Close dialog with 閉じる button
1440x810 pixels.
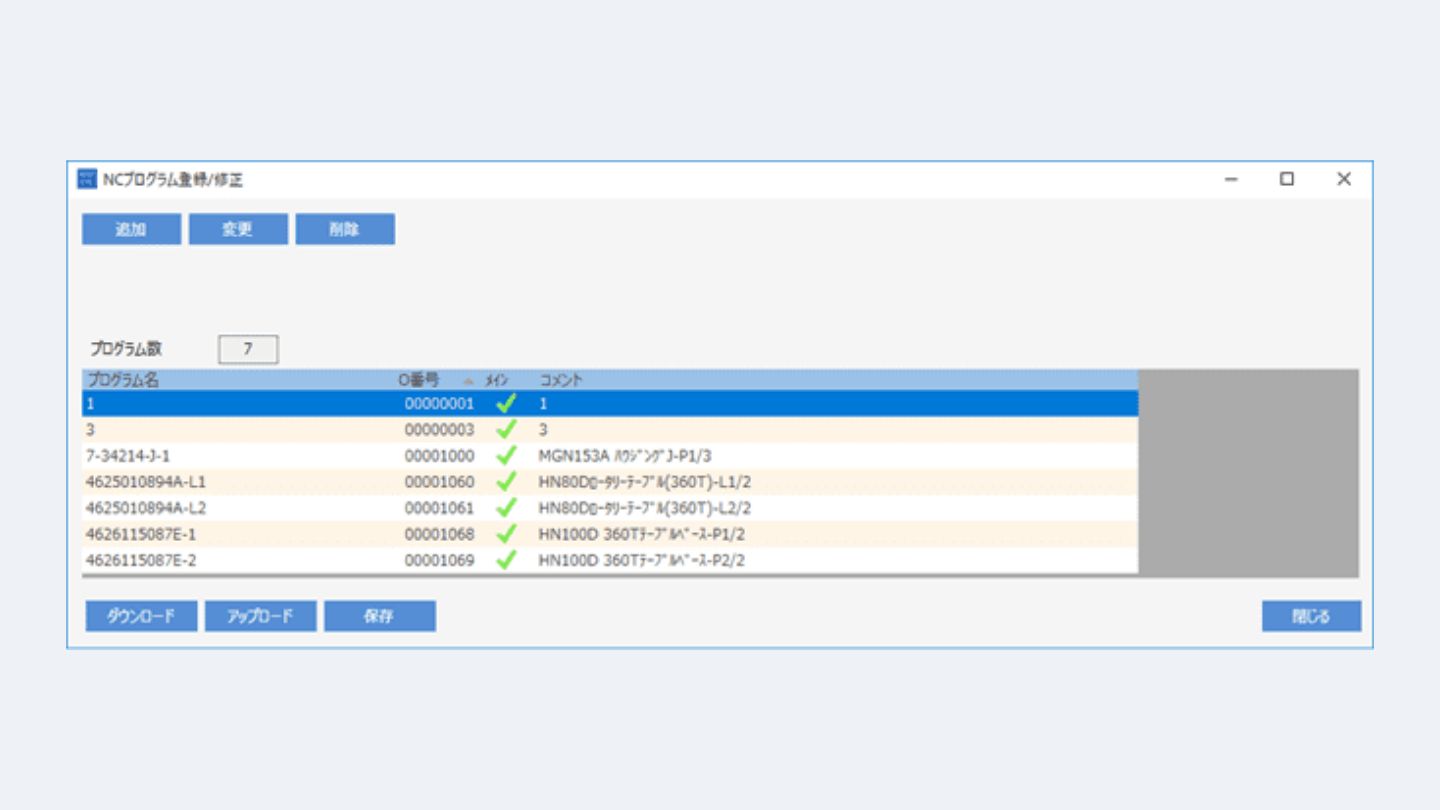1311,616
